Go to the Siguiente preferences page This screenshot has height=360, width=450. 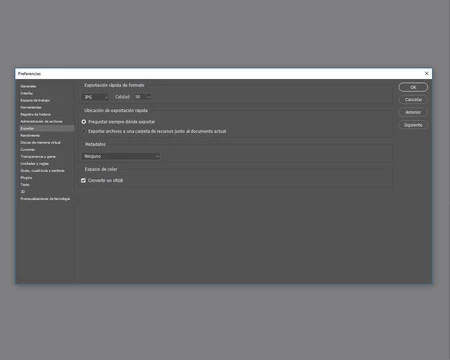coord(413,125)
